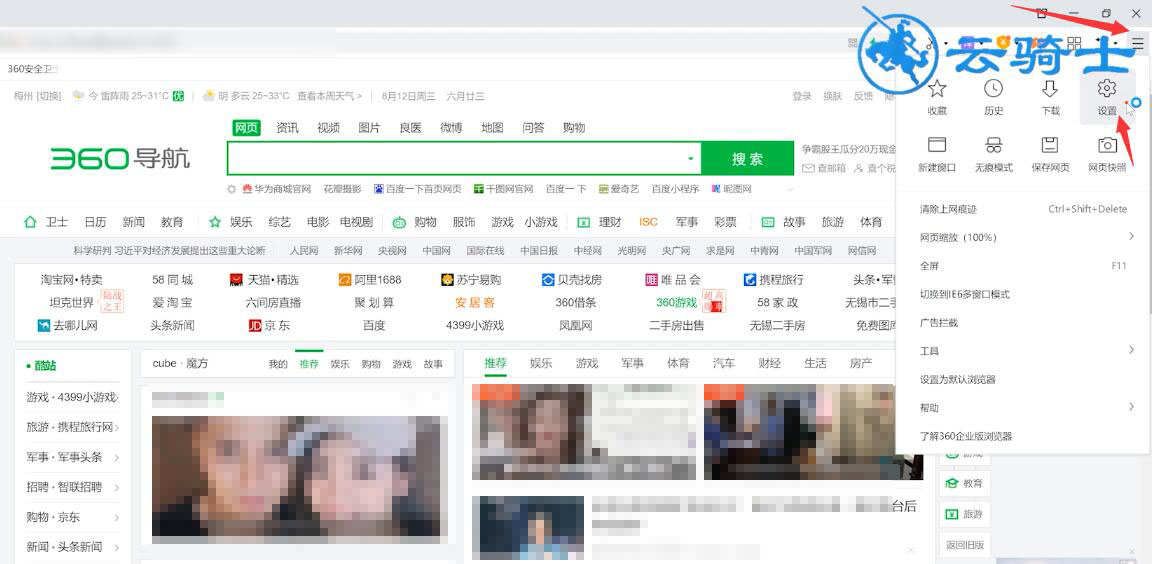
Task: Click the 保存网页 save page icon
Action: click(x=1050, y=144)
